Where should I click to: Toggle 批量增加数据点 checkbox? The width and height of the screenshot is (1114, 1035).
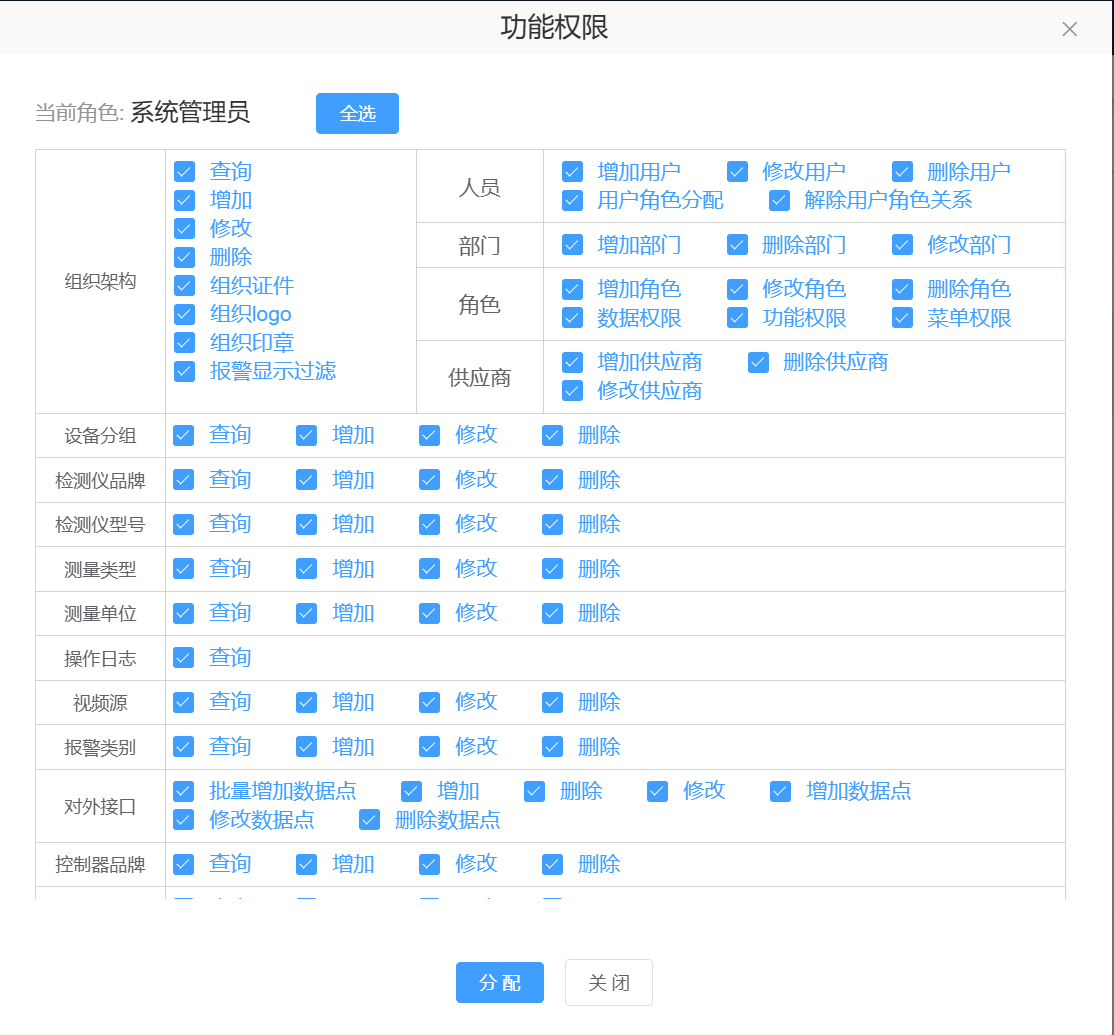183,791
